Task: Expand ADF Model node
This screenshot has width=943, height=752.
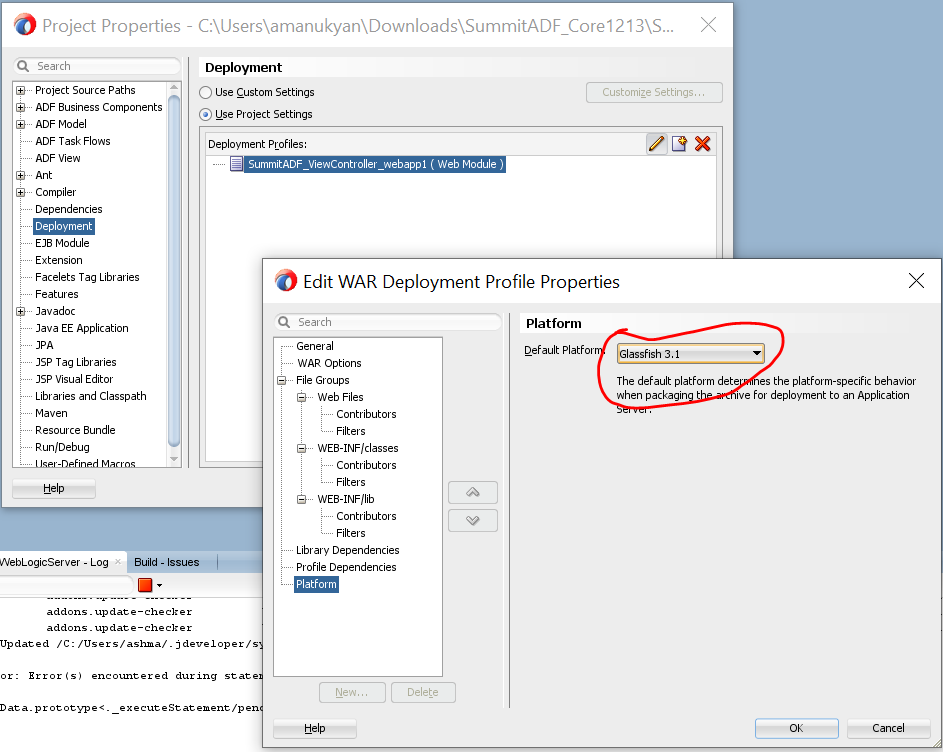Action: tap(20, 125)
